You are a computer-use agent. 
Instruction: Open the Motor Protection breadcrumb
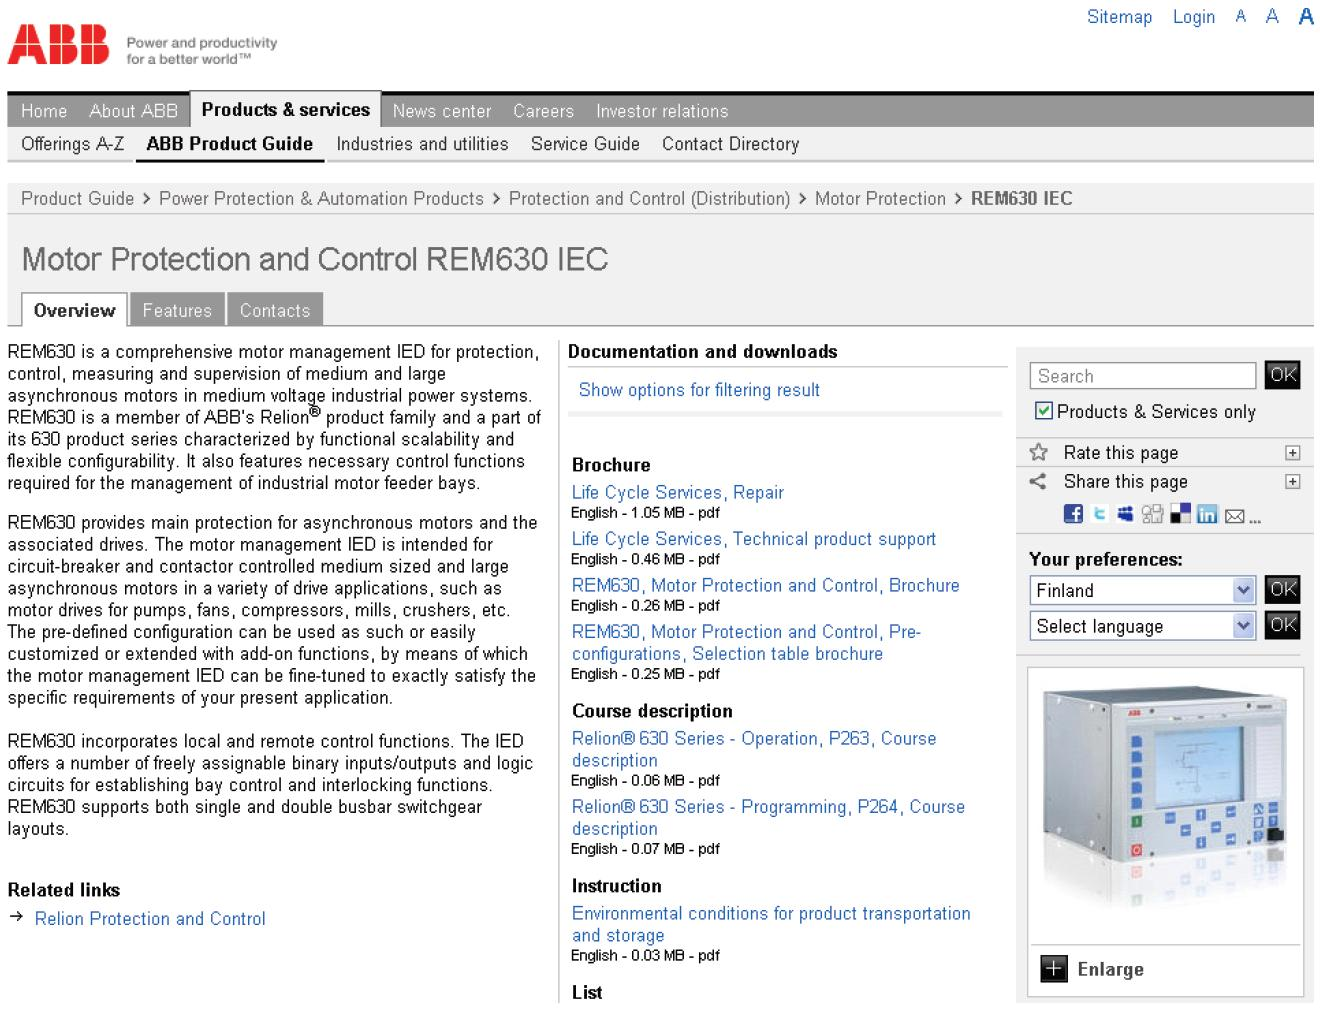(x=880, y=199)
